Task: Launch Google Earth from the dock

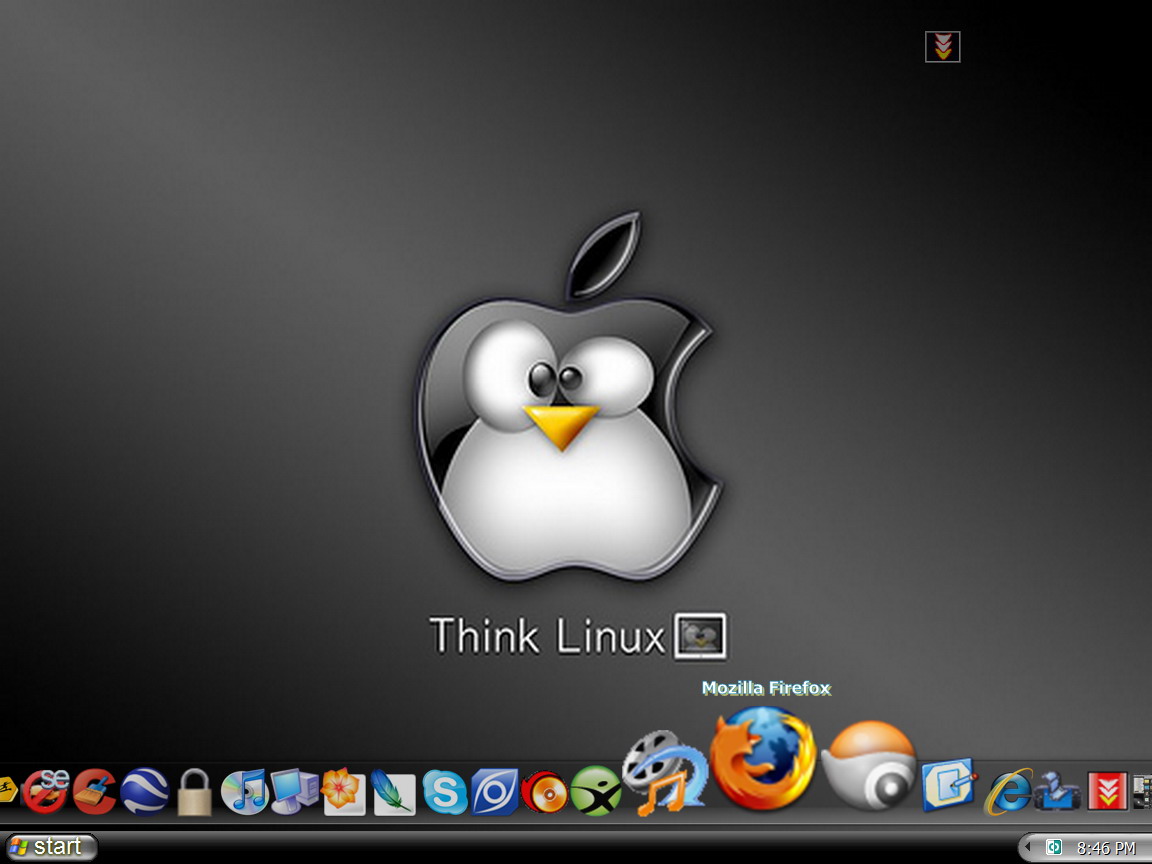Action: (x=145, y=791)
